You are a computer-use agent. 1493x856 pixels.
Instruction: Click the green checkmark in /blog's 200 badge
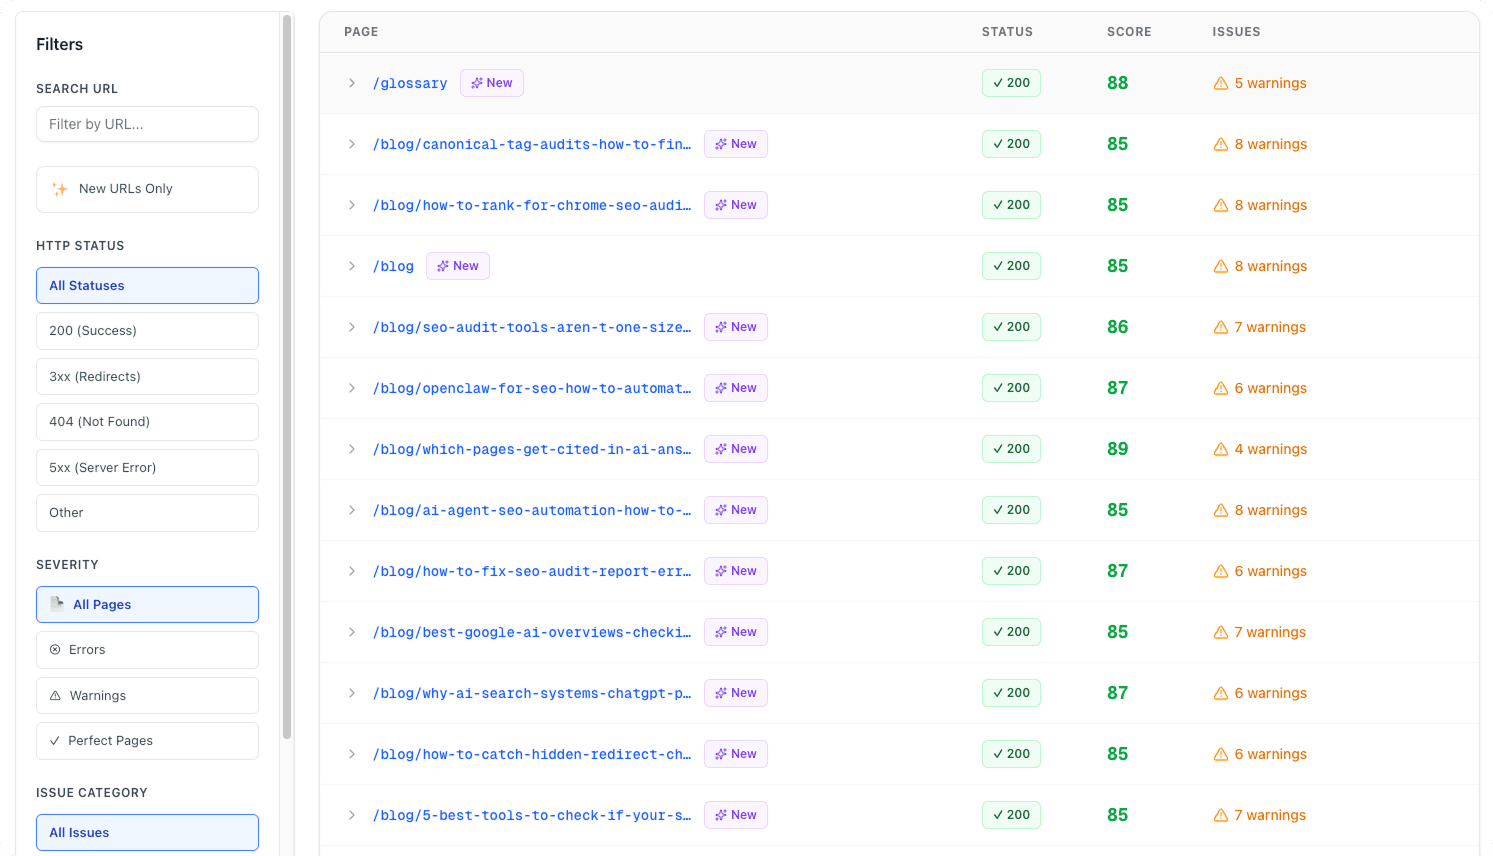[x=998, y=266]
